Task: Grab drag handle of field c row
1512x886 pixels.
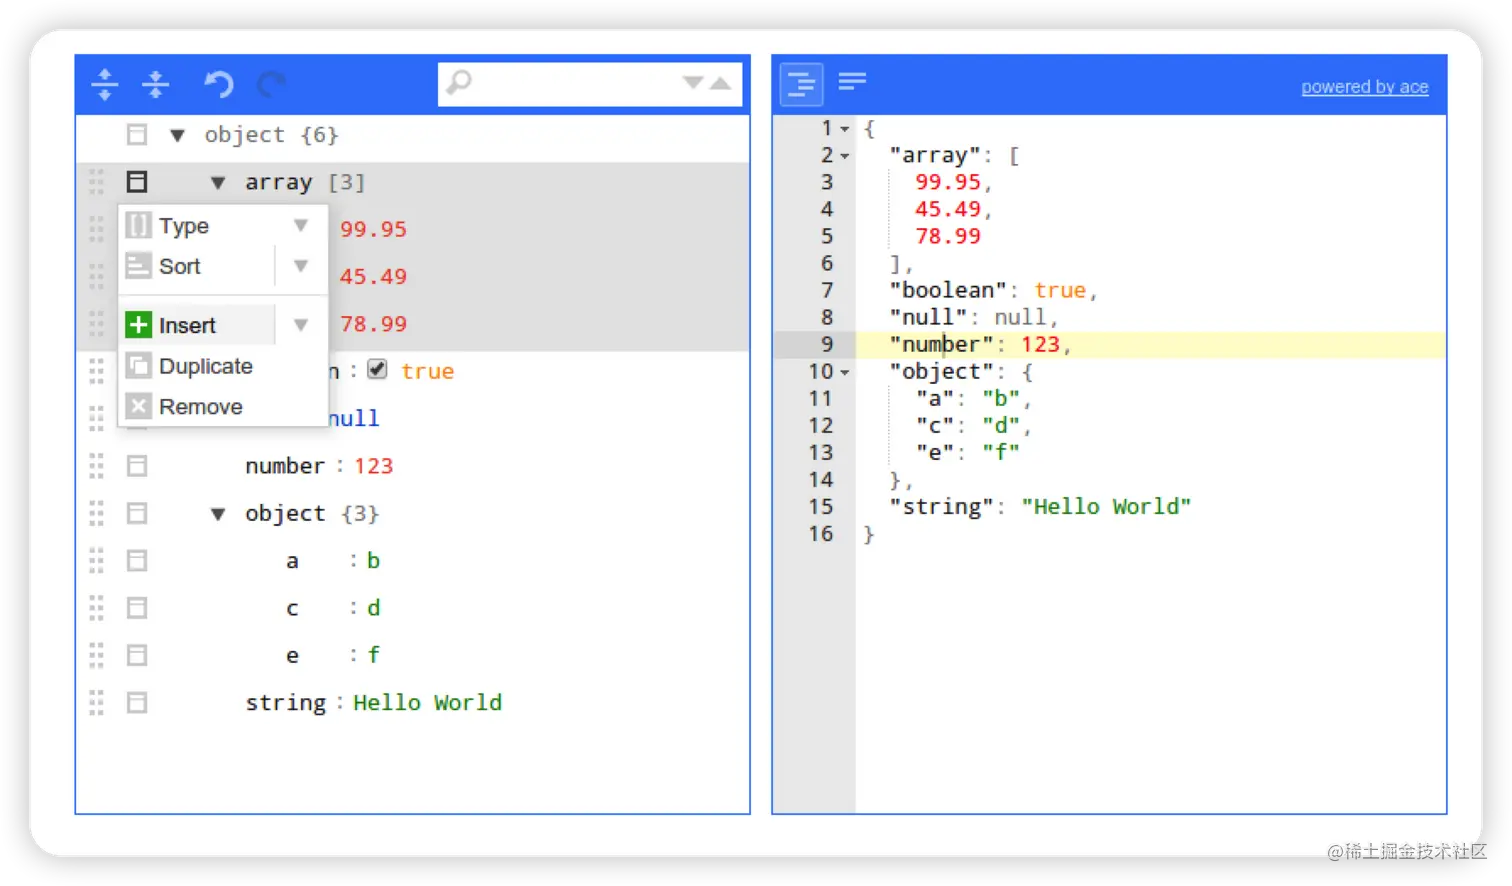Action: [96, 608]
